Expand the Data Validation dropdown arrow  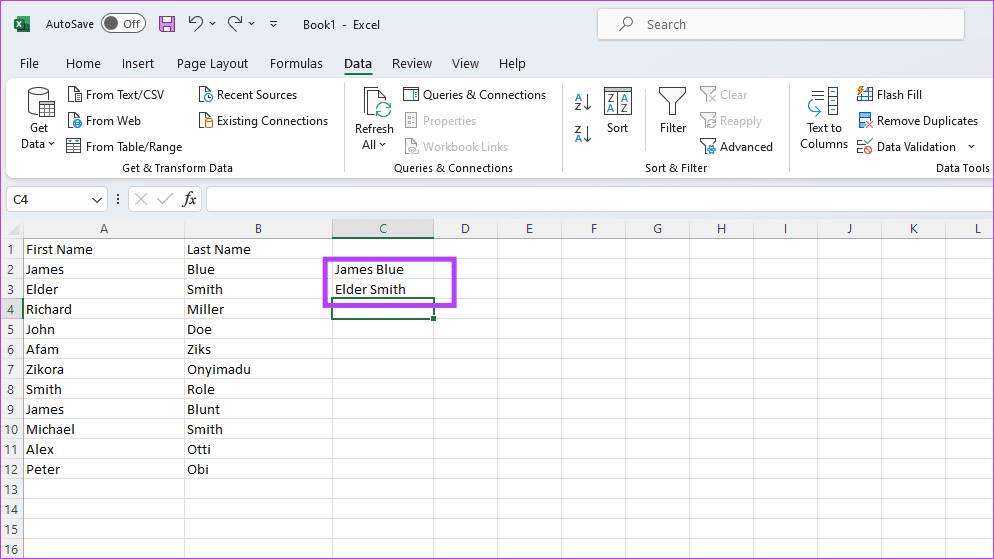pos(971,146)
